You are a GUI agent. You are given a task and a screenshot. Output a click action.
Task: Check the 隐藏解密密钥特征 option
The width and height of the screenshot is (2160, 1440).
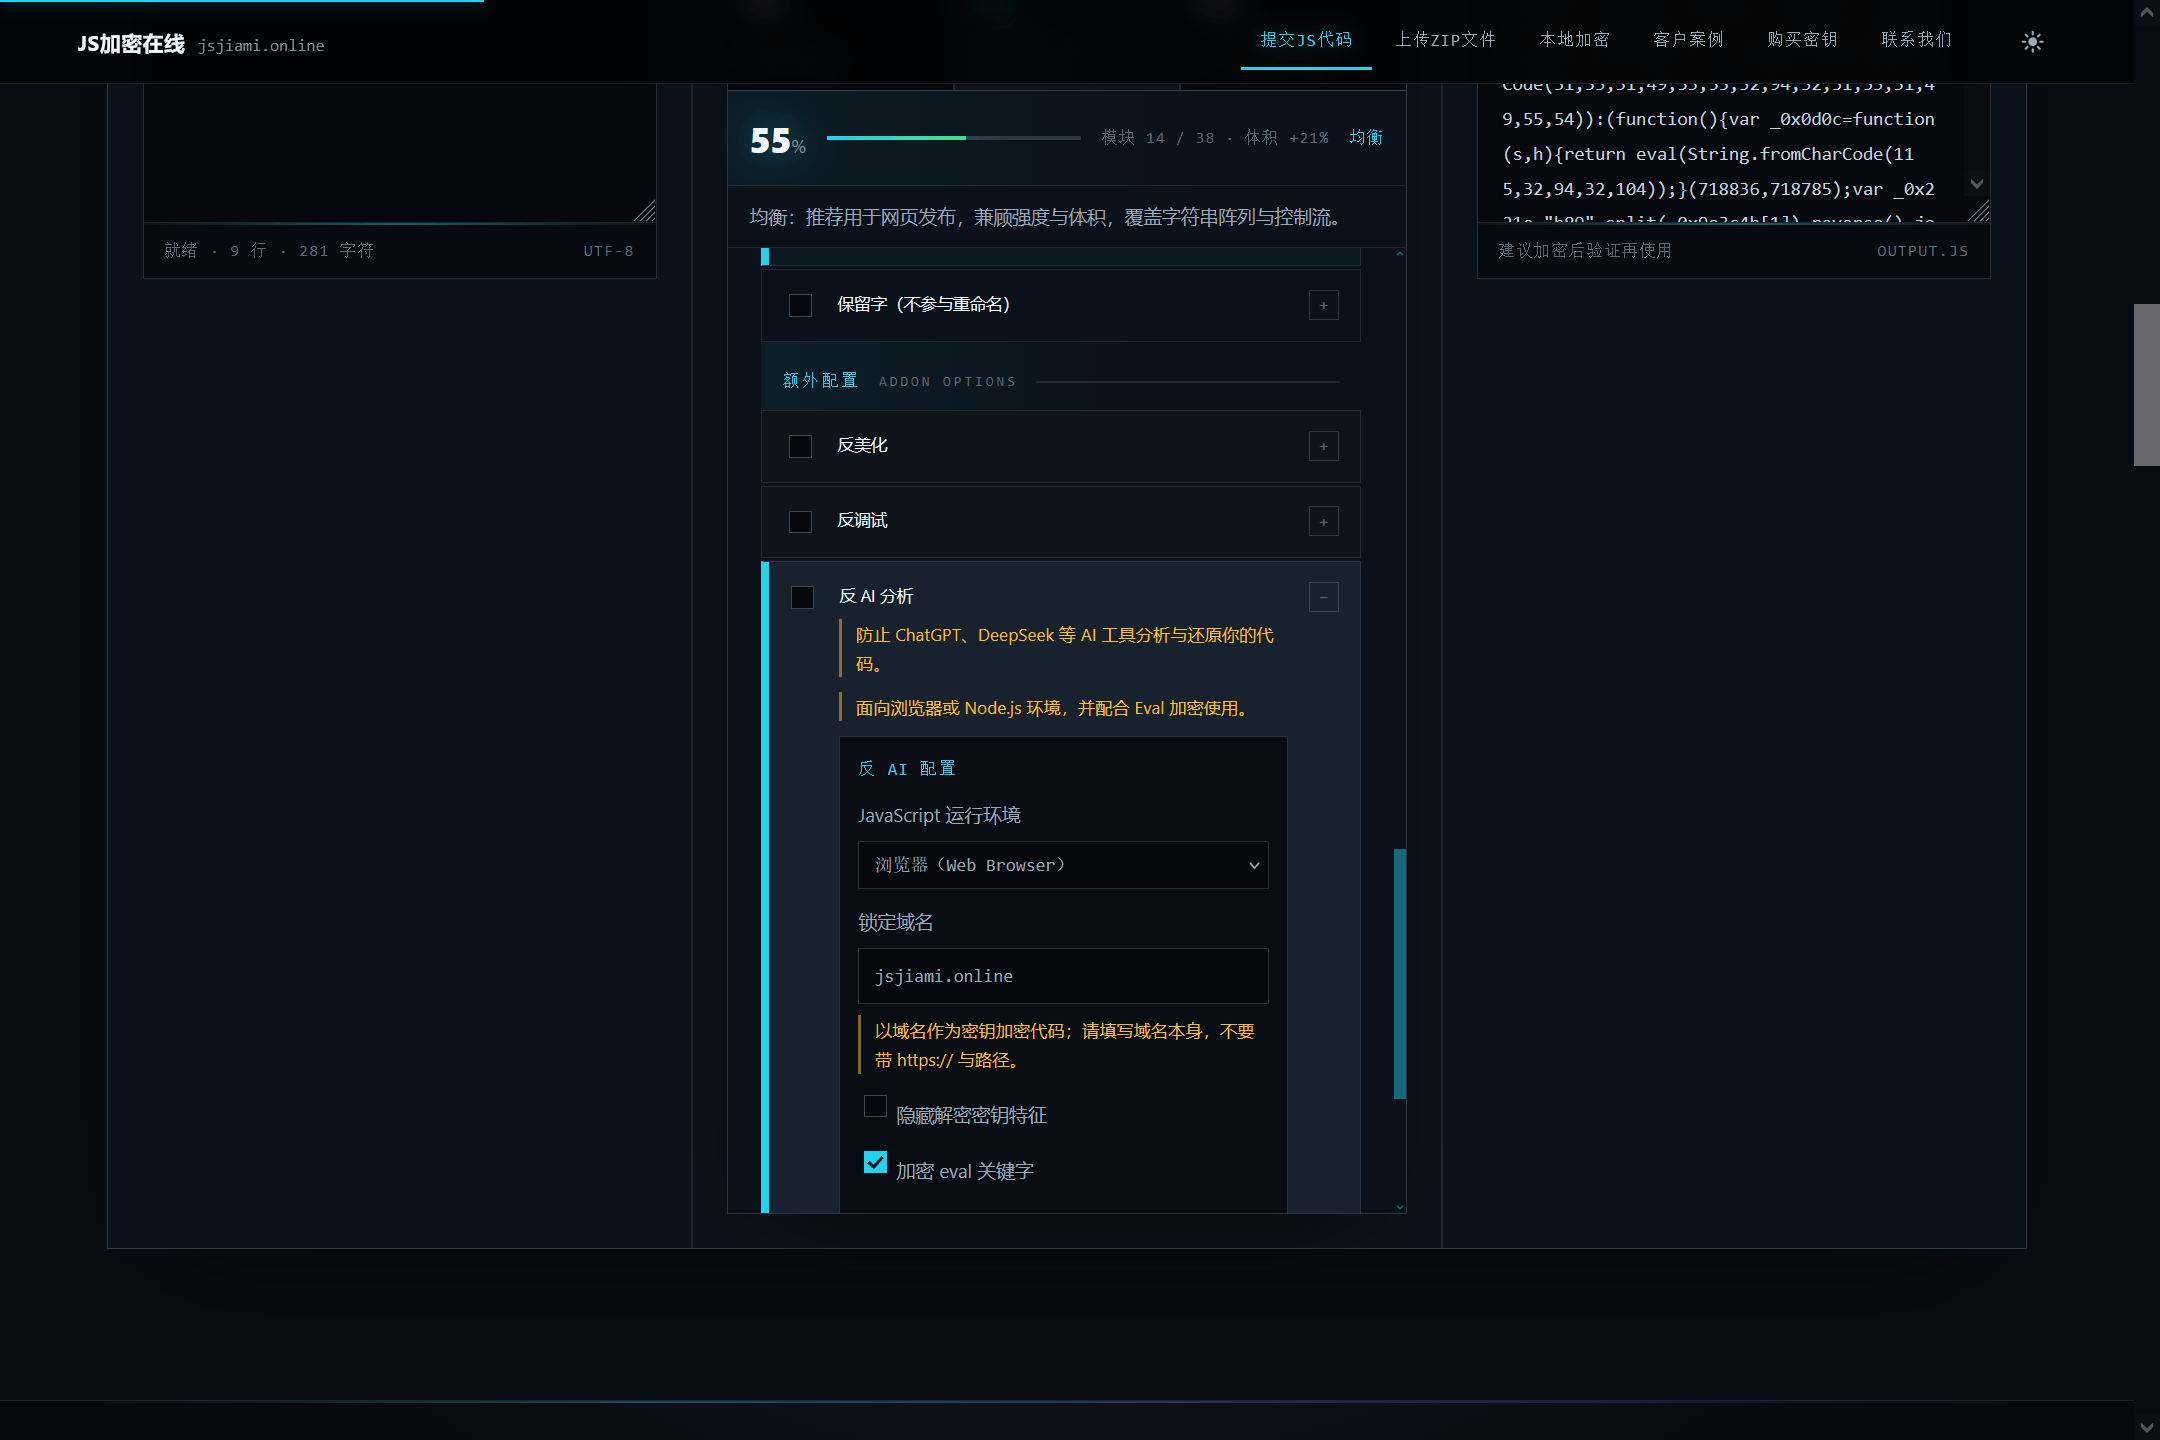[875, 1106]
